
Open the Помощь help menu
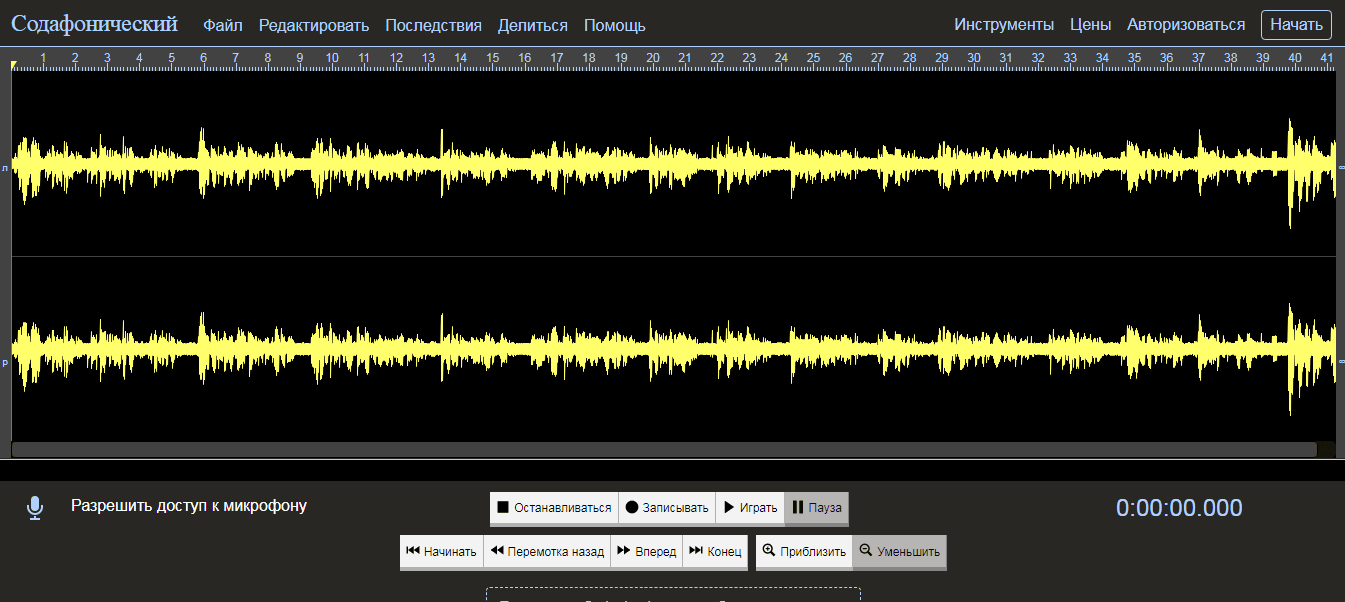tap(614, 26)
